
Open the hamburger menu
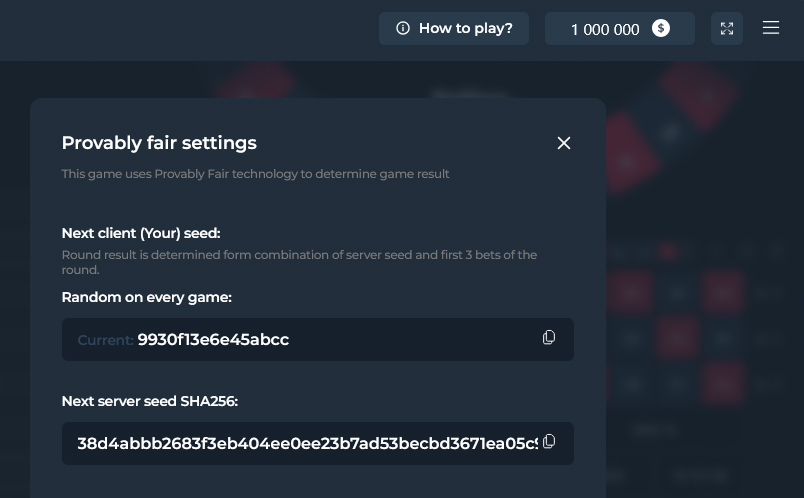tap(771, 28)
